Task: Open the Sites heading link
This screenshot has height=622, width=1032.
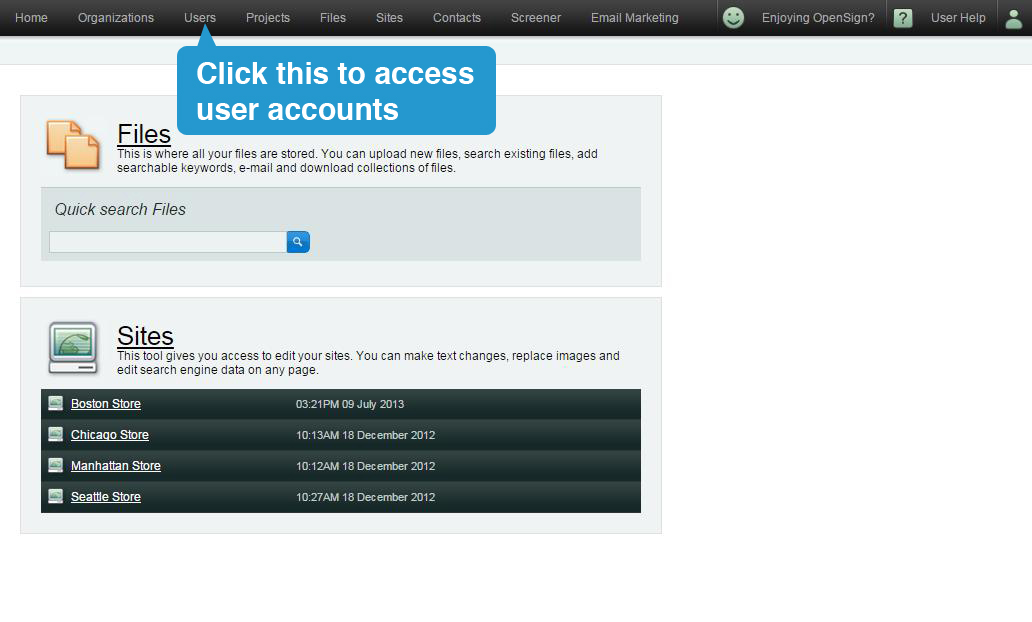Action: [x=144, y=336]
